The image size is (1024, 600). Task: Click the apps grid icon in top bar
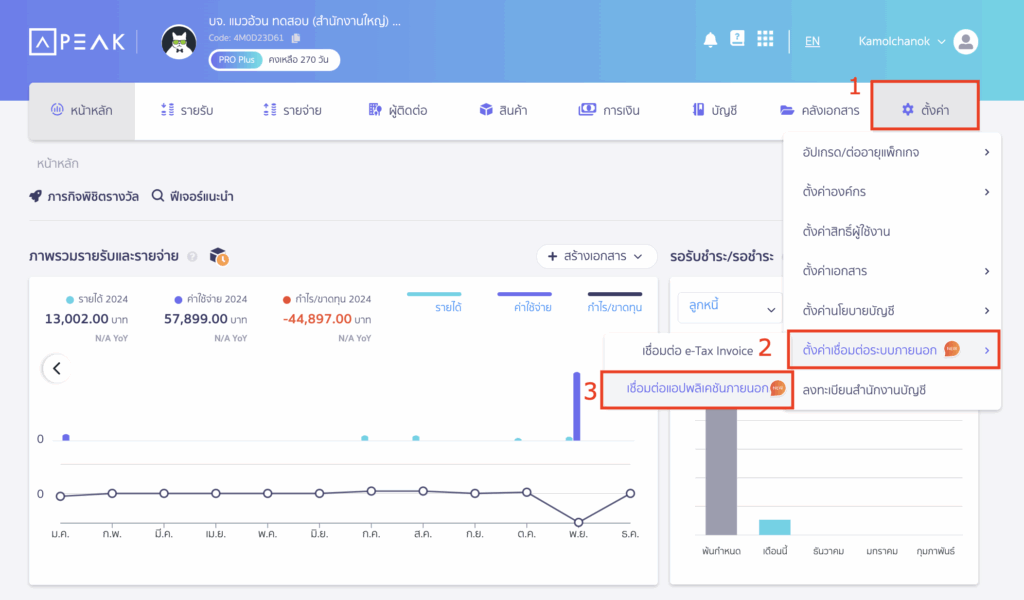[766, 40]
